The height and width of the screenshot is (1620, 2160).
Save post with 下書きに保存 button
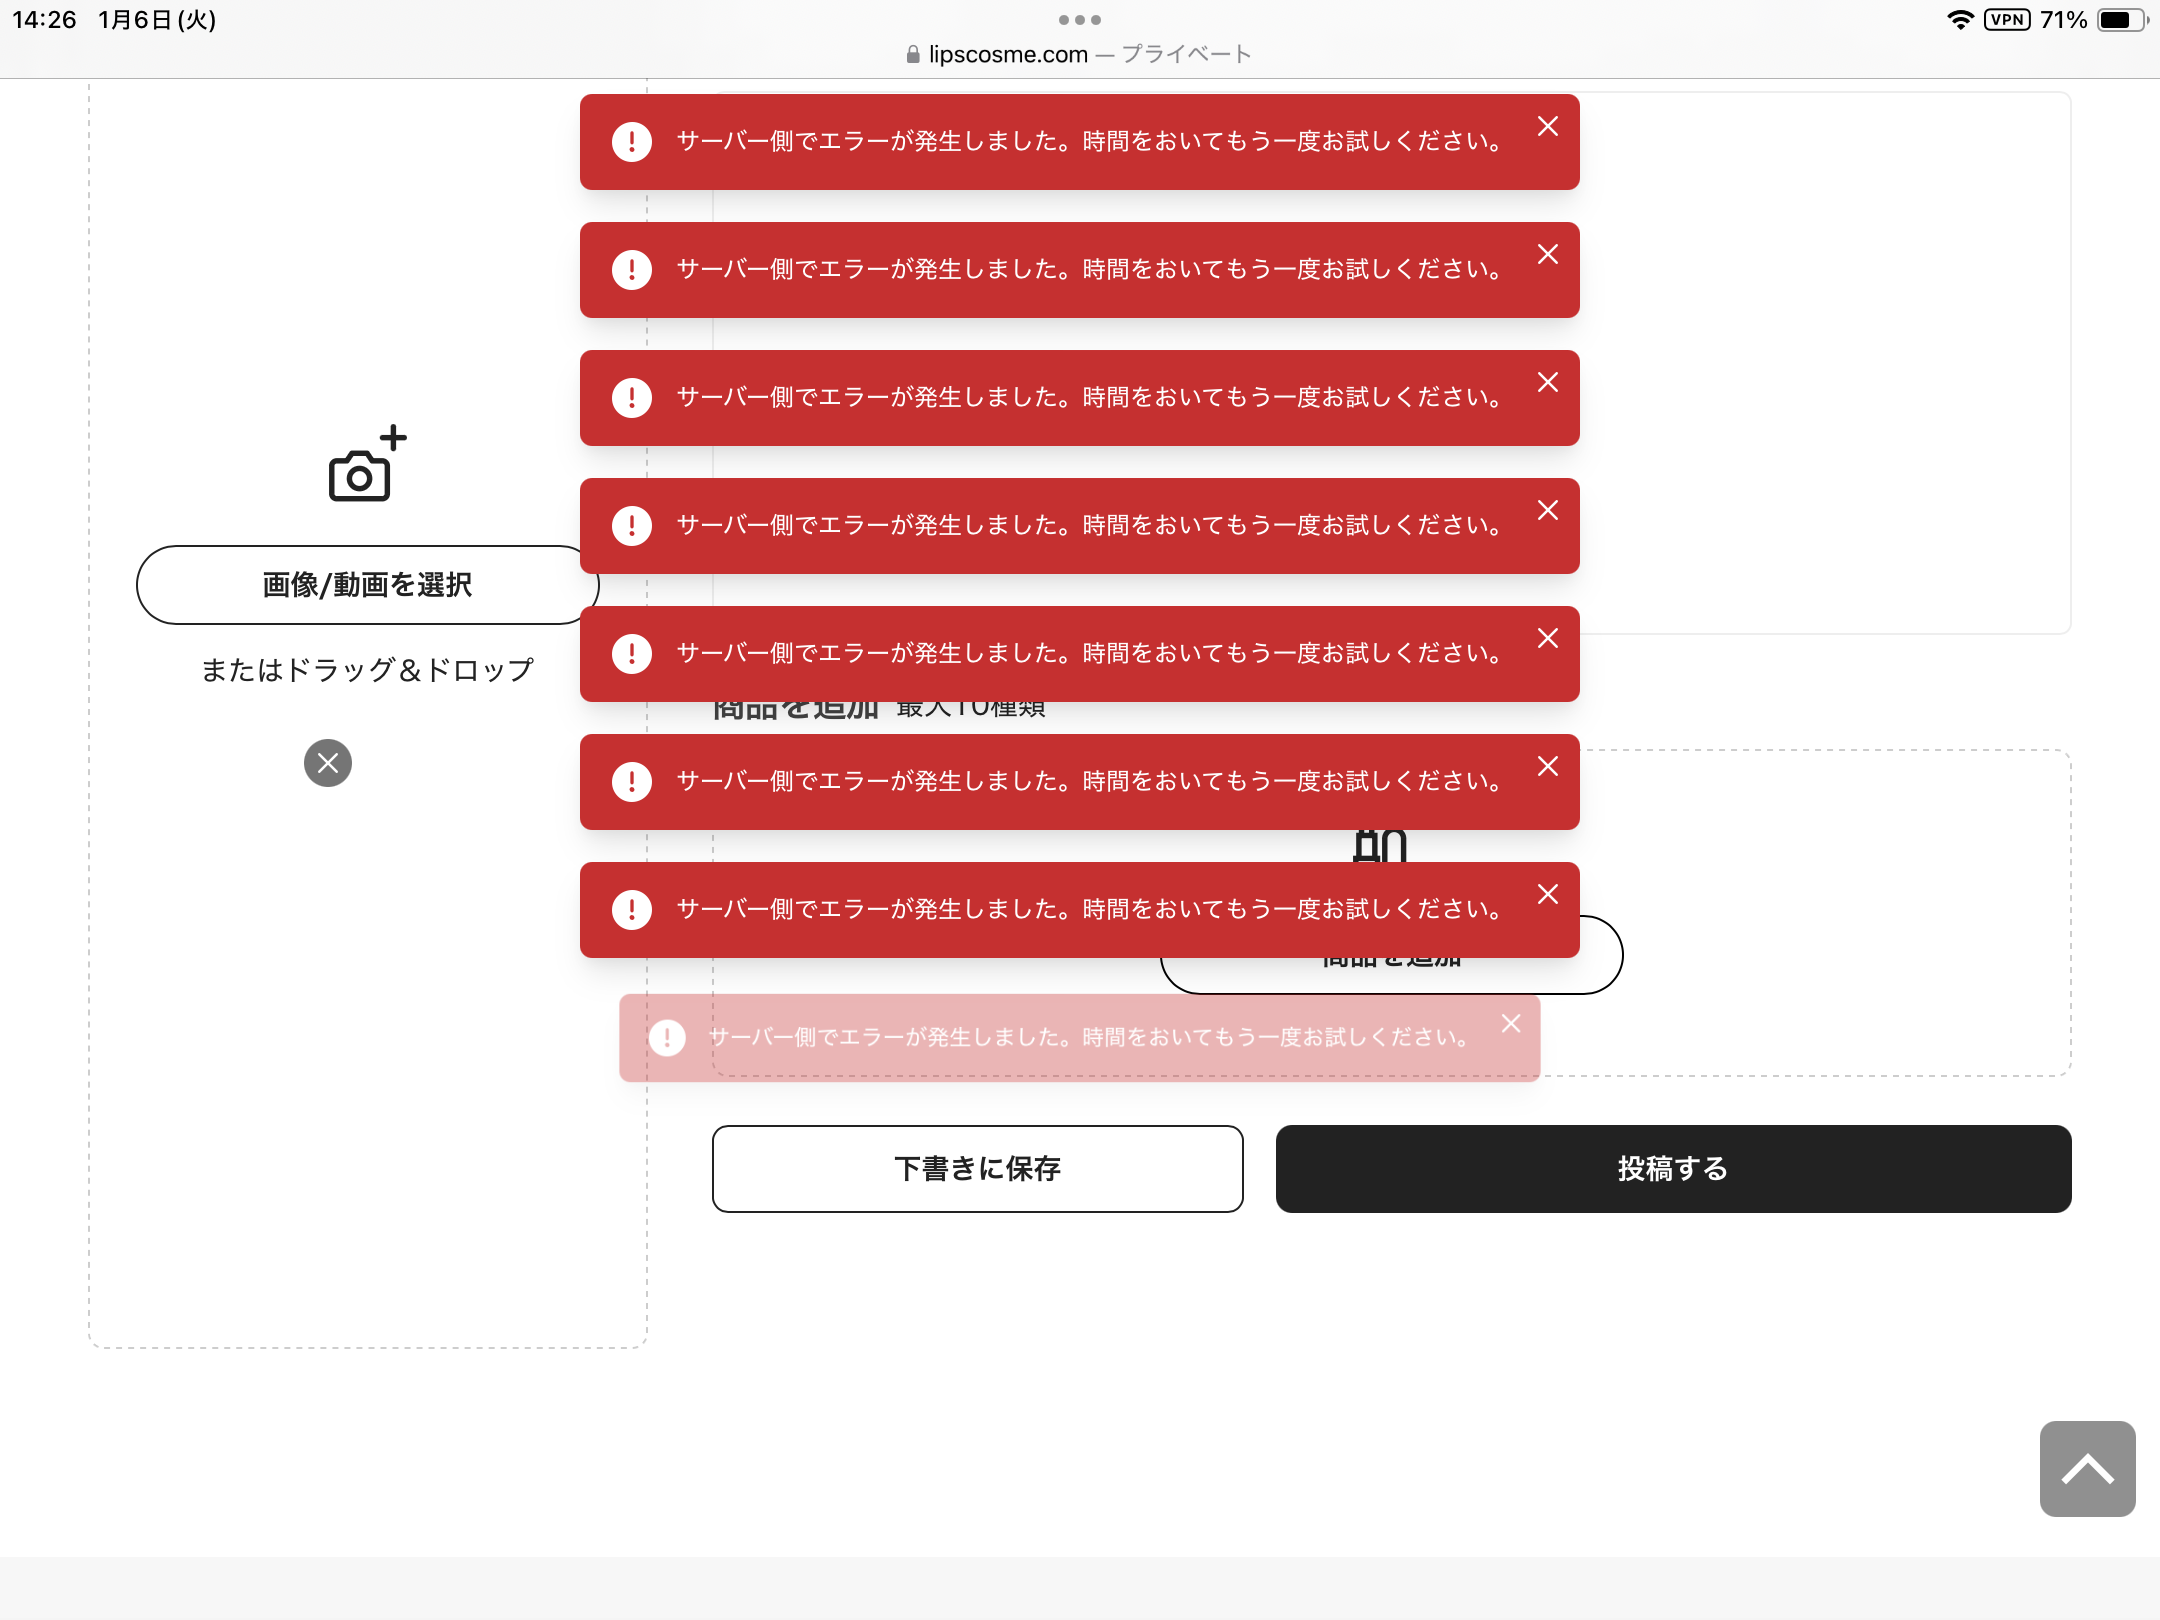coord(977,1168)
